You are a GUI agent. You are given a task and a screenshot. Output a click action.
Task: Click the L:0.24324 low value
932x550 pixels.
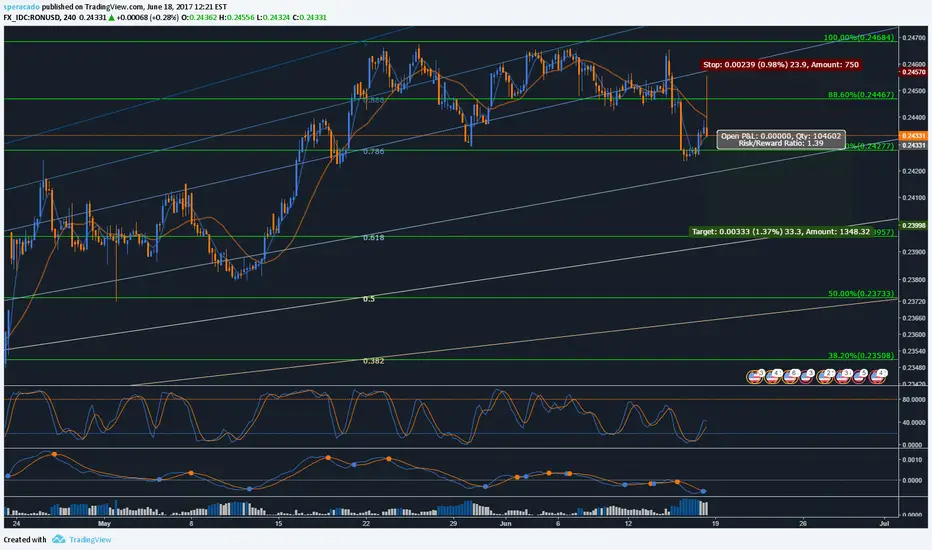(273, 17)
